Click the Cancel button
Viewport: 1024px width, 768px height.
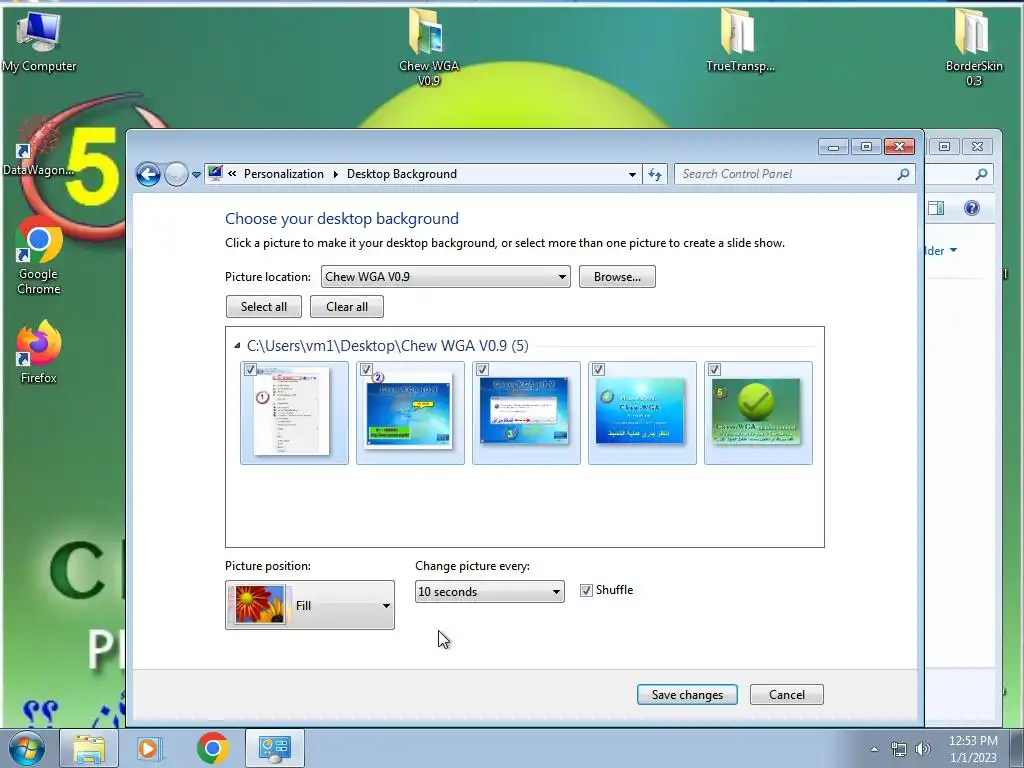[787, 695]
